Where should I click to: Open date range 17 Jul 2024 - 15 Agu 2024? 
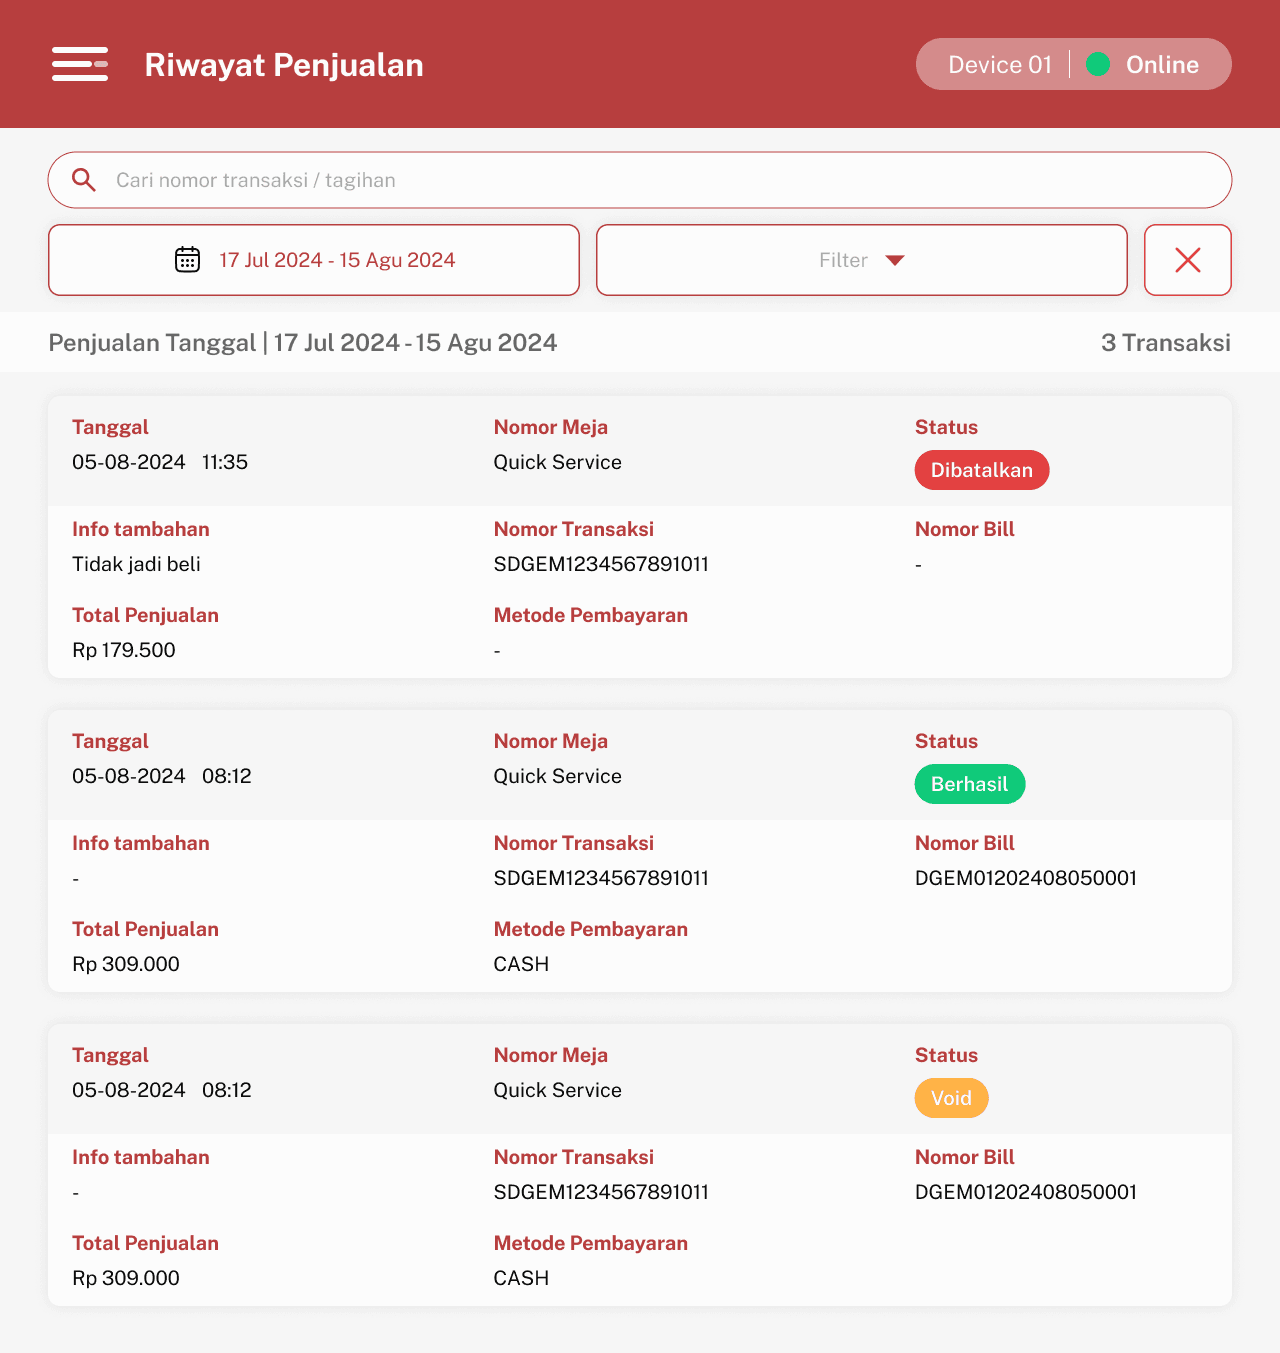click(x=314, y=260)
